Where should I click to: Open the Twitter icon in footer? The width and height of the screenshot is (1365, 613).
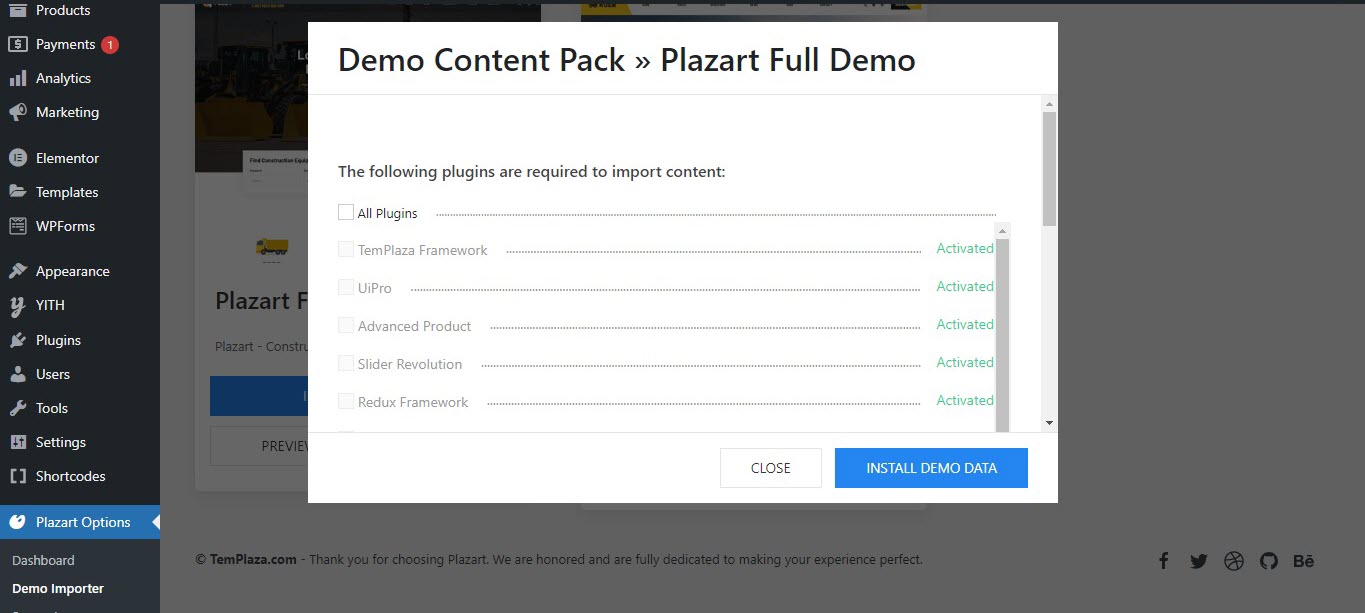tap(1199, 561)
